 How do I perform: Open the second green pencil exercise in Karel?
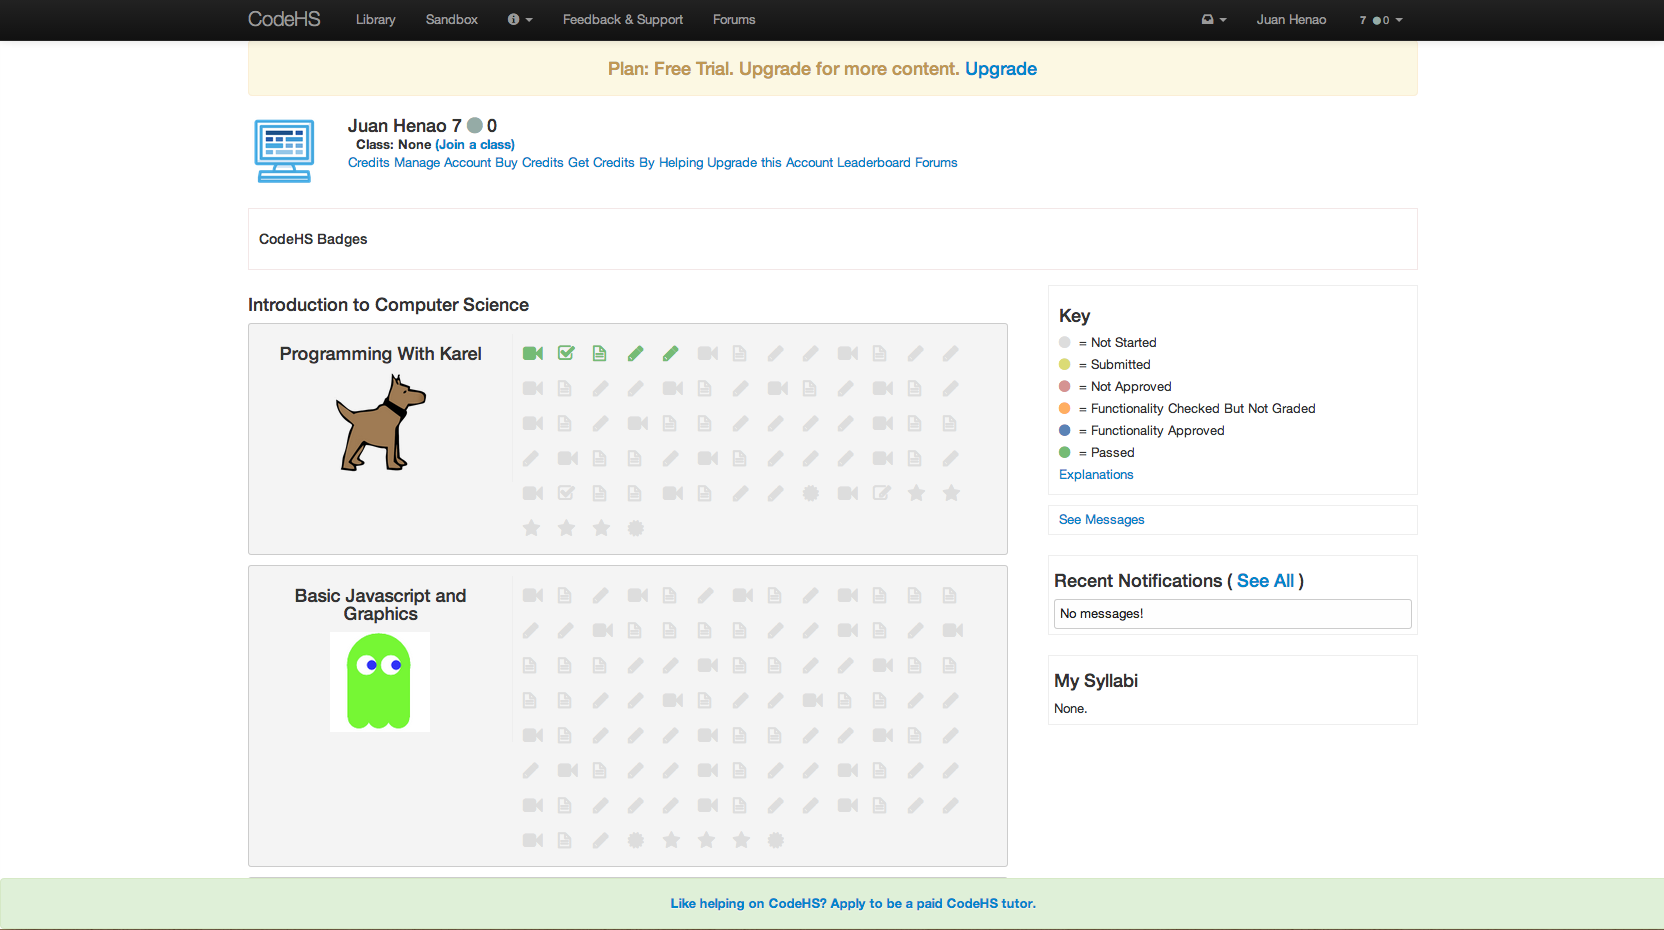tap(670, 353)
